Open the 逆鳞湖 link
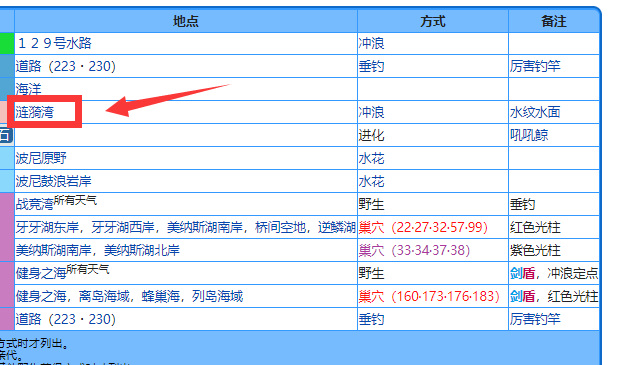 click(x=337, y=227)
